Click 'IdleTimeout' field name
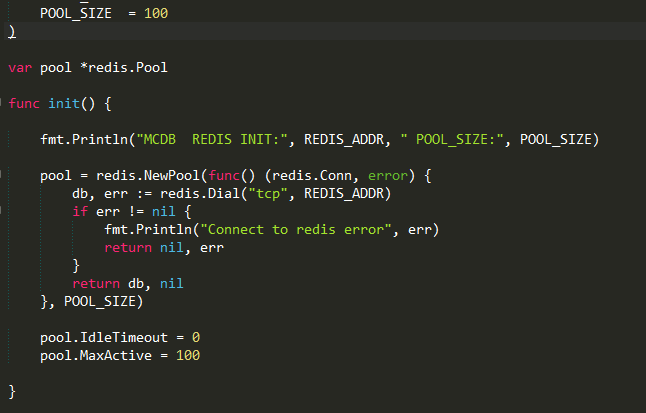Image resolution: width=646 pixels, height=413 pixels. tap(124, 337)
